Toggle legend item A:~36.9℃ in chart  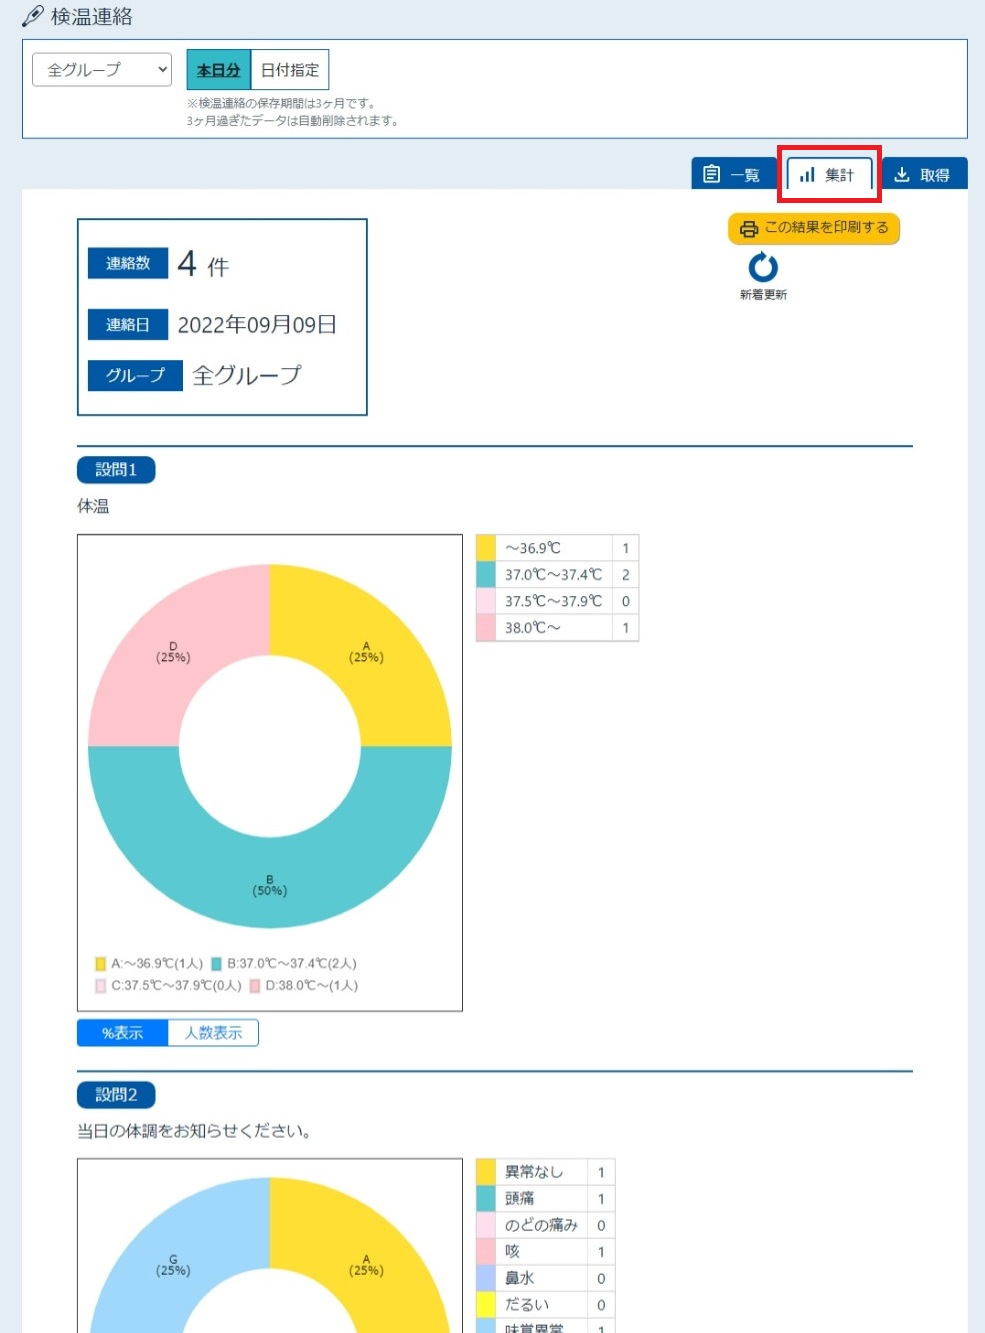(x=149, y=963)
